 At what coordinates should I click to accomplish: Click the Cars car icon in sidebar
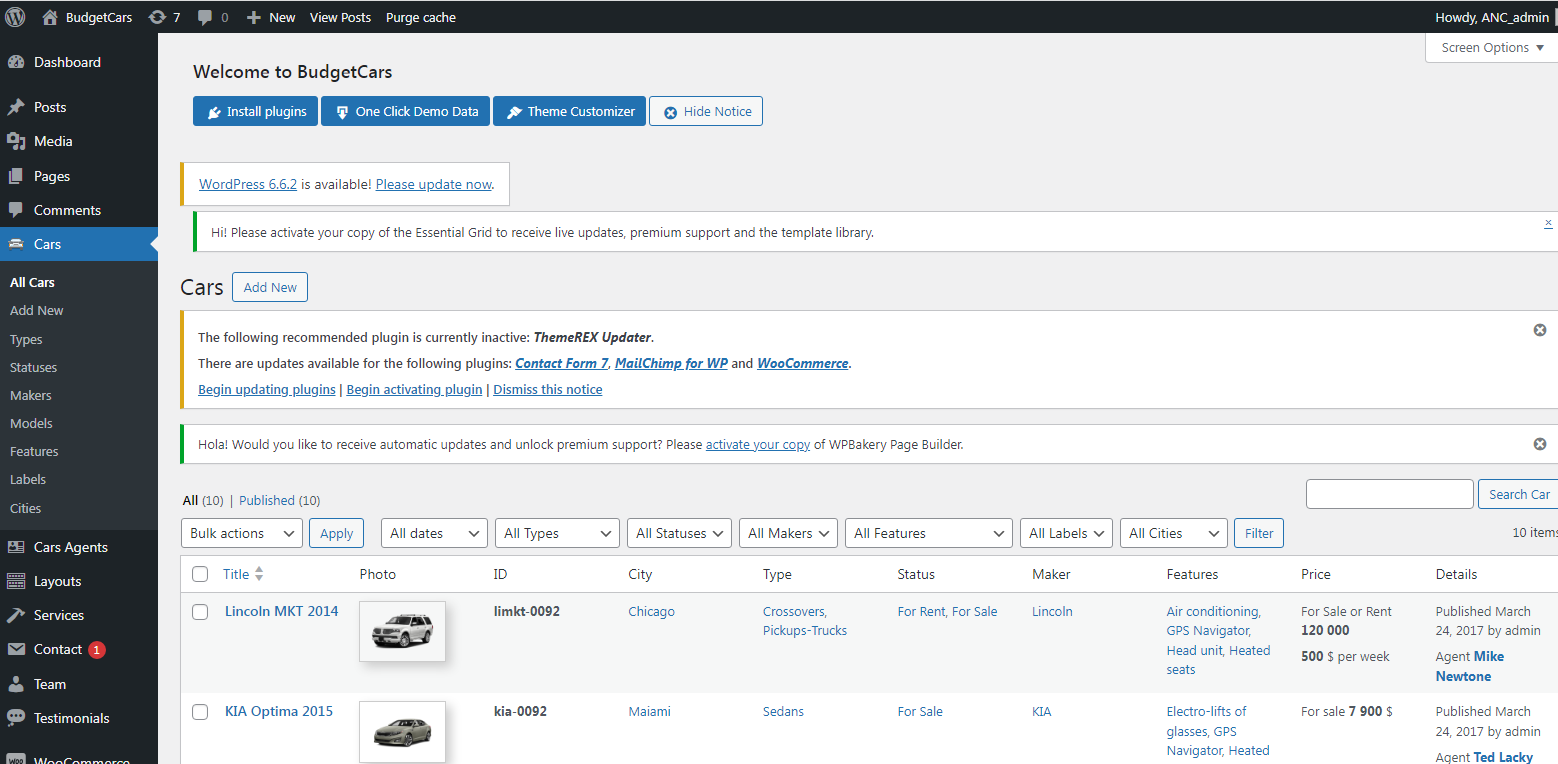(16, 244)
